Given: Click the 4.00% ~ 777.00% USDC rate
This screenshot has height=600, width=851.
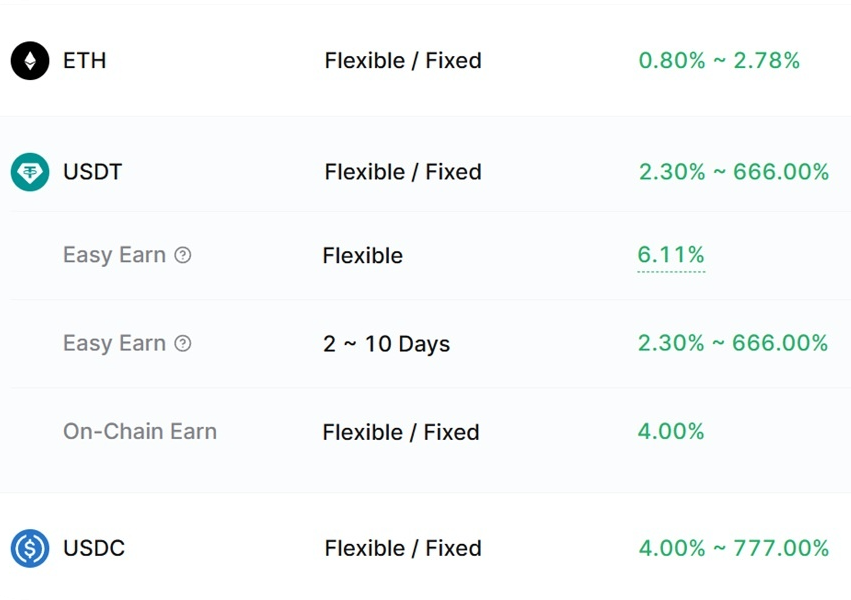Looking at the screenshot, I should (x=733, y=548).
